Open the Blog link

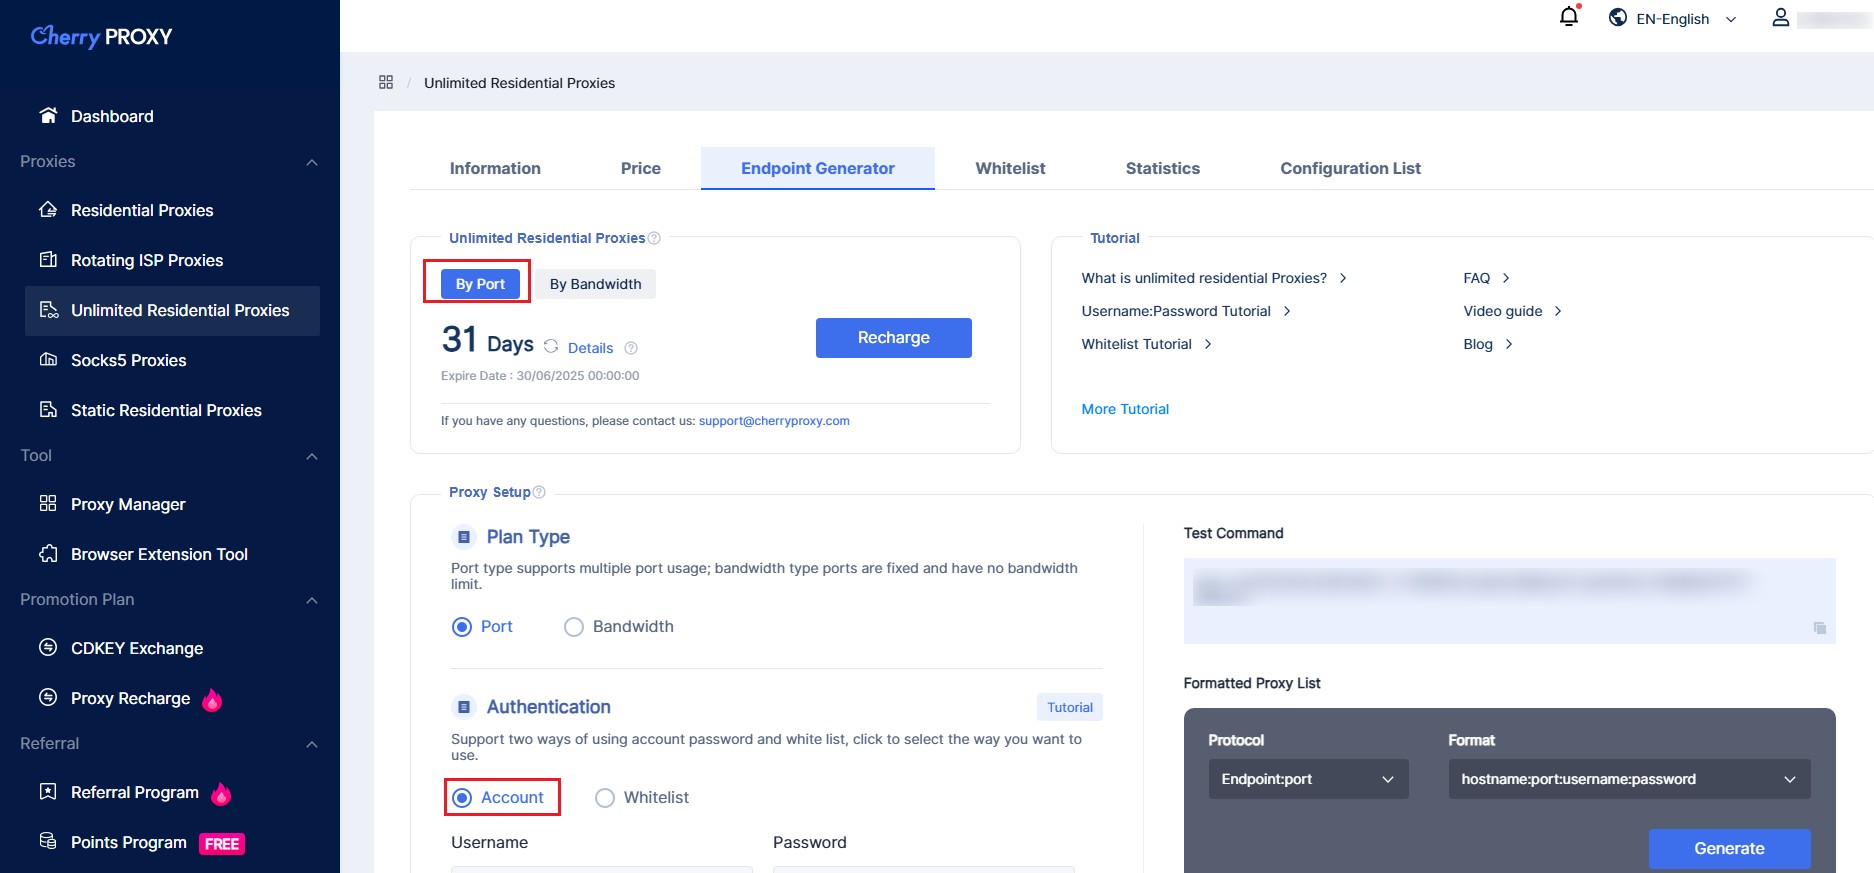[x=1488, y=344]
